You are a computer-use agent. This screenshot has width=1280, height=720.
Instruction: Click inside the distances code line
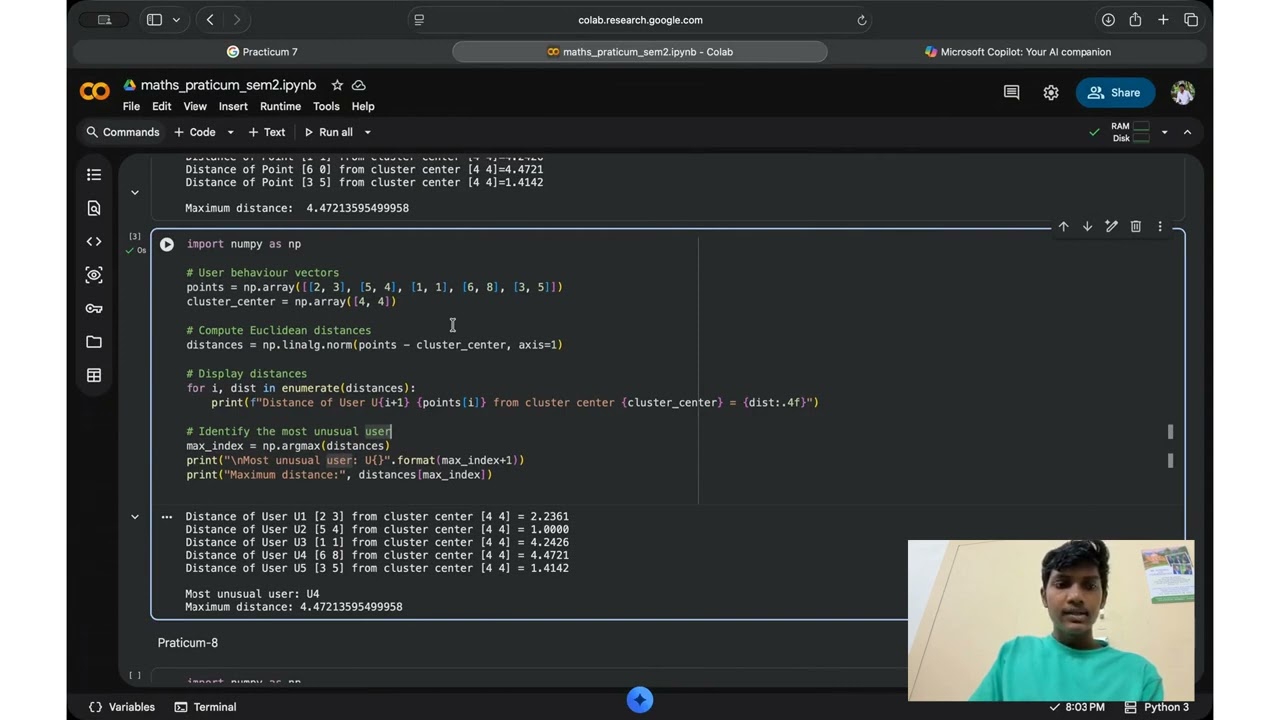point(374,345)
